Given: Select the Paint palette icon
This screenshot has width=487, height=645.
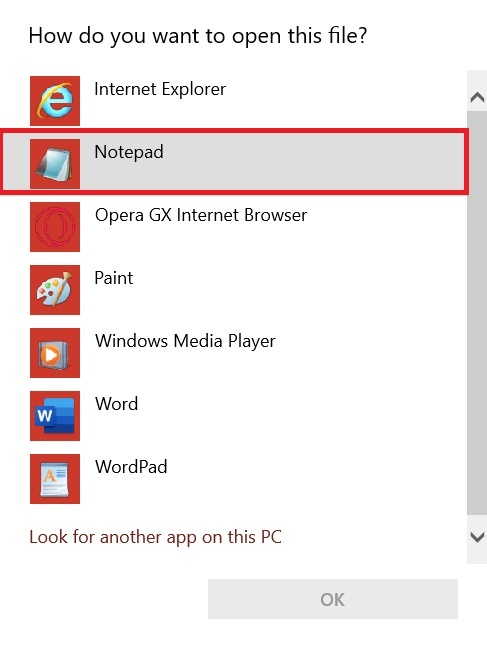Looking at the screenshot, I should pyautogui.click(x=55, y=290).
